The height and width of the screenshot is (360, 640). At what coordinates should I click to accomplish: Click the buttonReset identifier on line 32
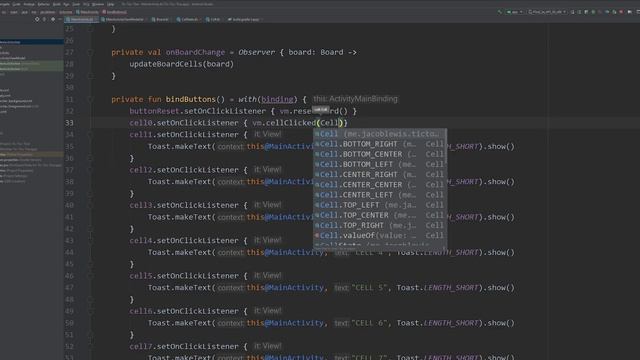pos(154,111)
